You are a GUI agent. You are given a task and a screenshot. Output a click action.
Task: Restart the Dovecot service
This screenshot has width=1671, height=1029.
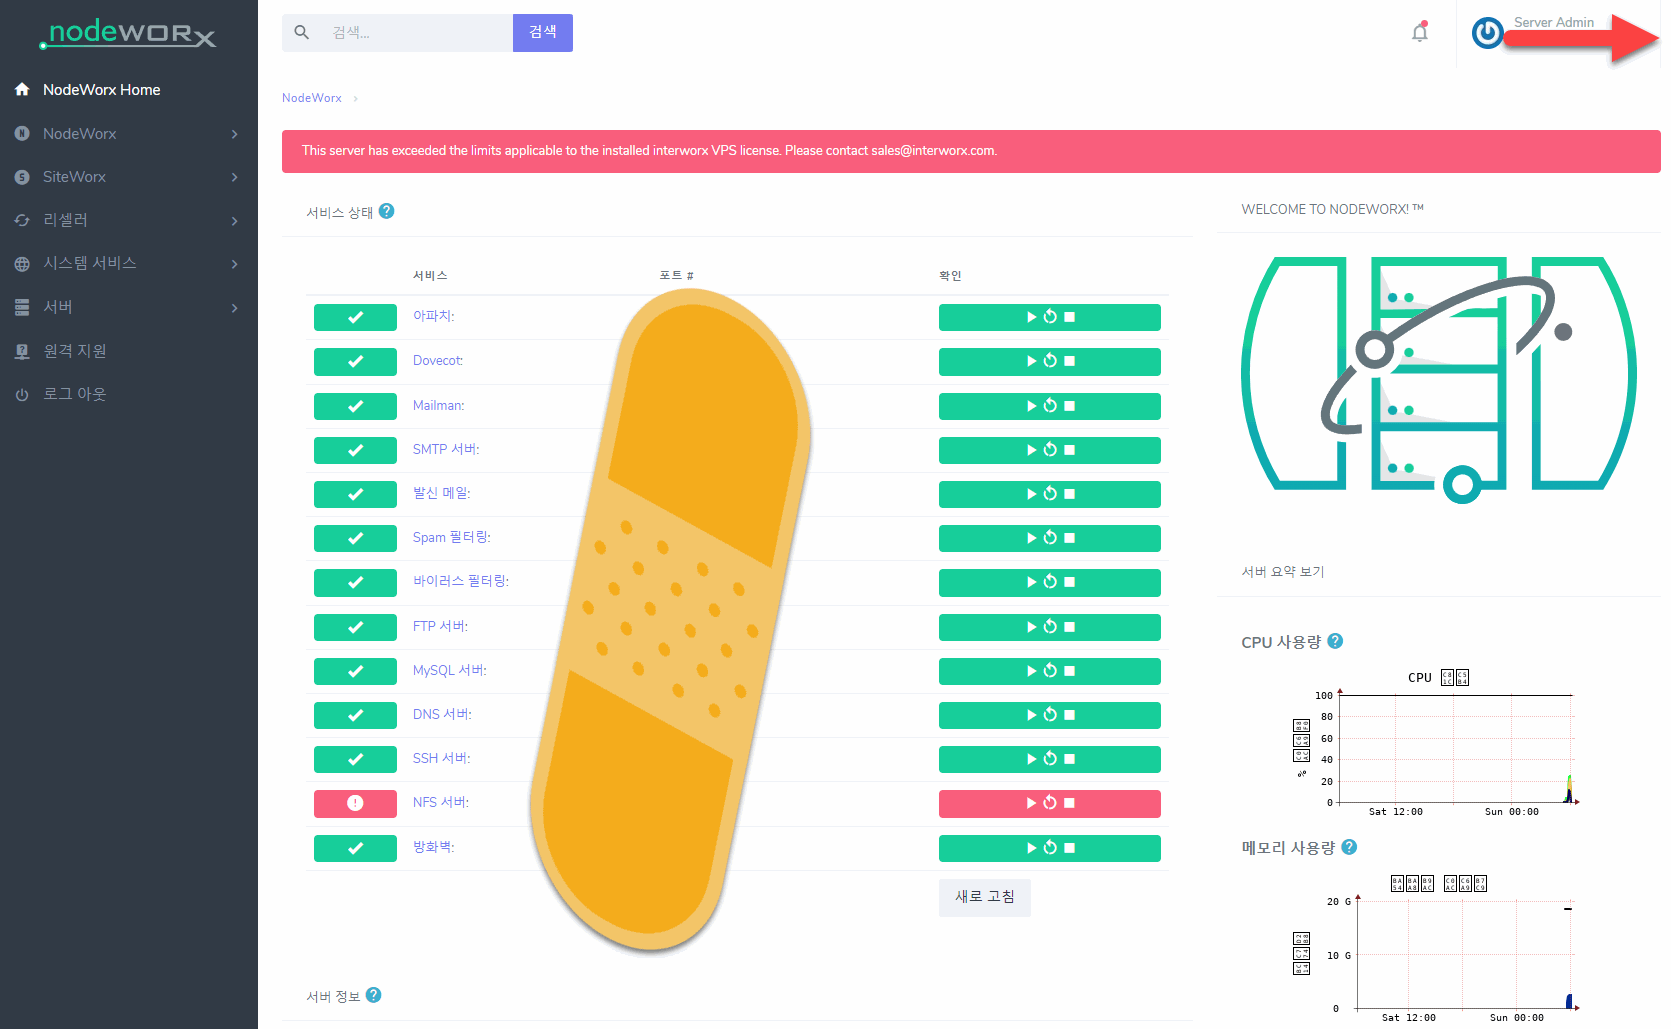click(x=1050, y=361)
